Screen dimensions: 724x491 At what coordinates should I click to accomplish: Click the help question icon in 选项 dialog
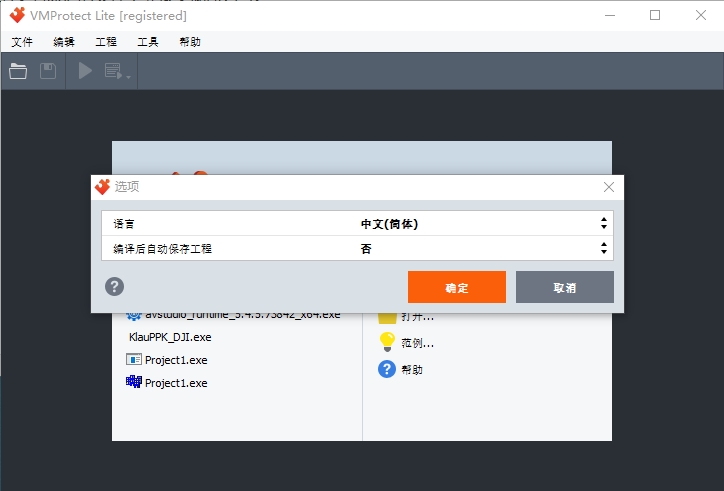115,286
